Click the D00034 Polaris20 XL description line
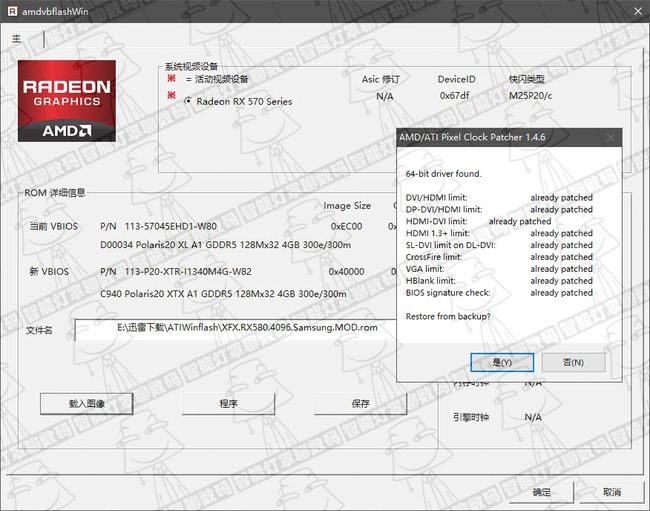 click(x=226, y=245)
